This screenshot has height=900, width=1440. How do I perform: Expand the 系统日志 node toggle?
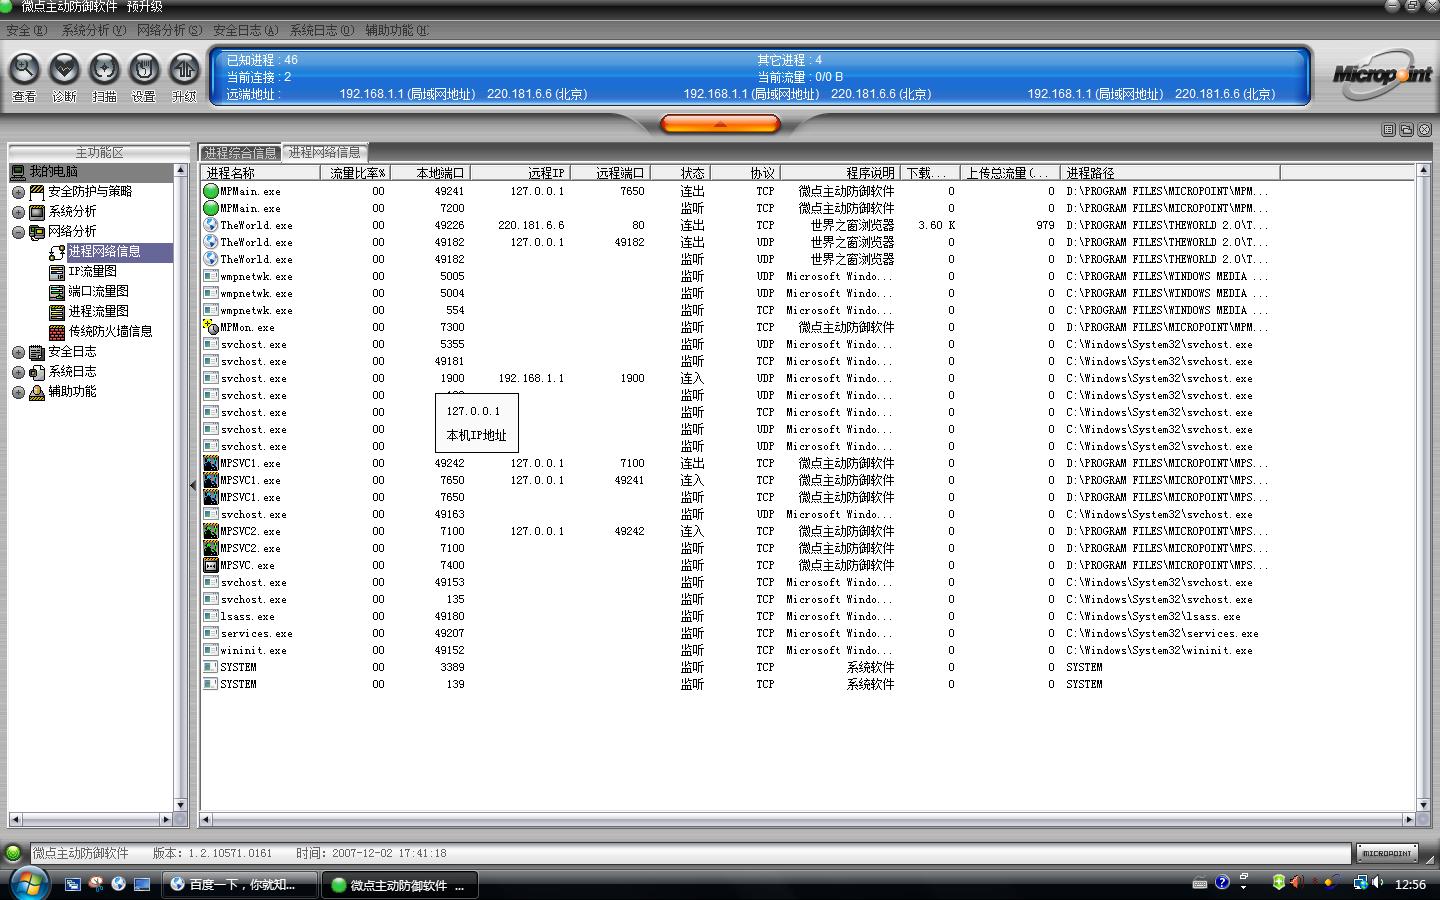18,372
